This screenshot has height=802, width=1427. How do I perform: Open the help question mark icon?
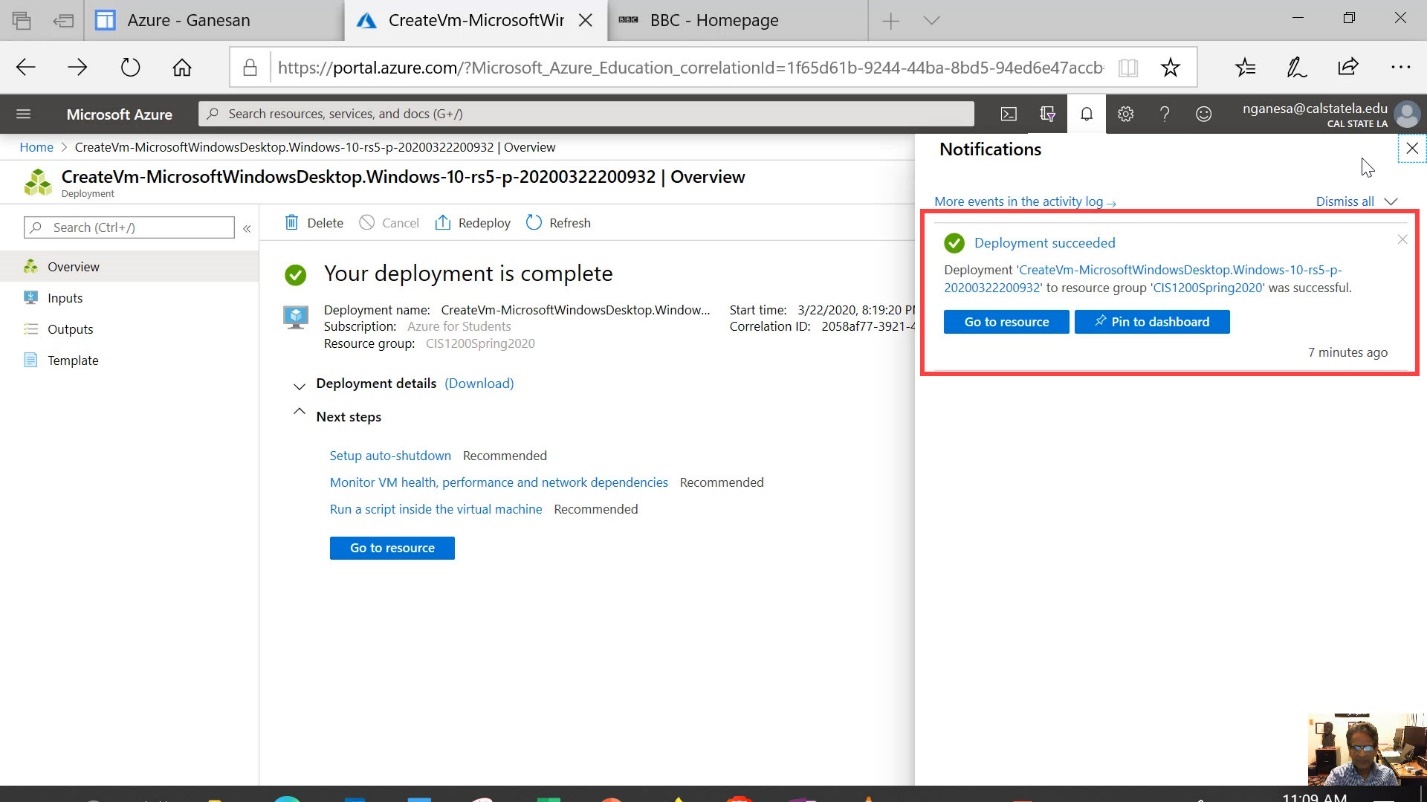coord(1164,114)
